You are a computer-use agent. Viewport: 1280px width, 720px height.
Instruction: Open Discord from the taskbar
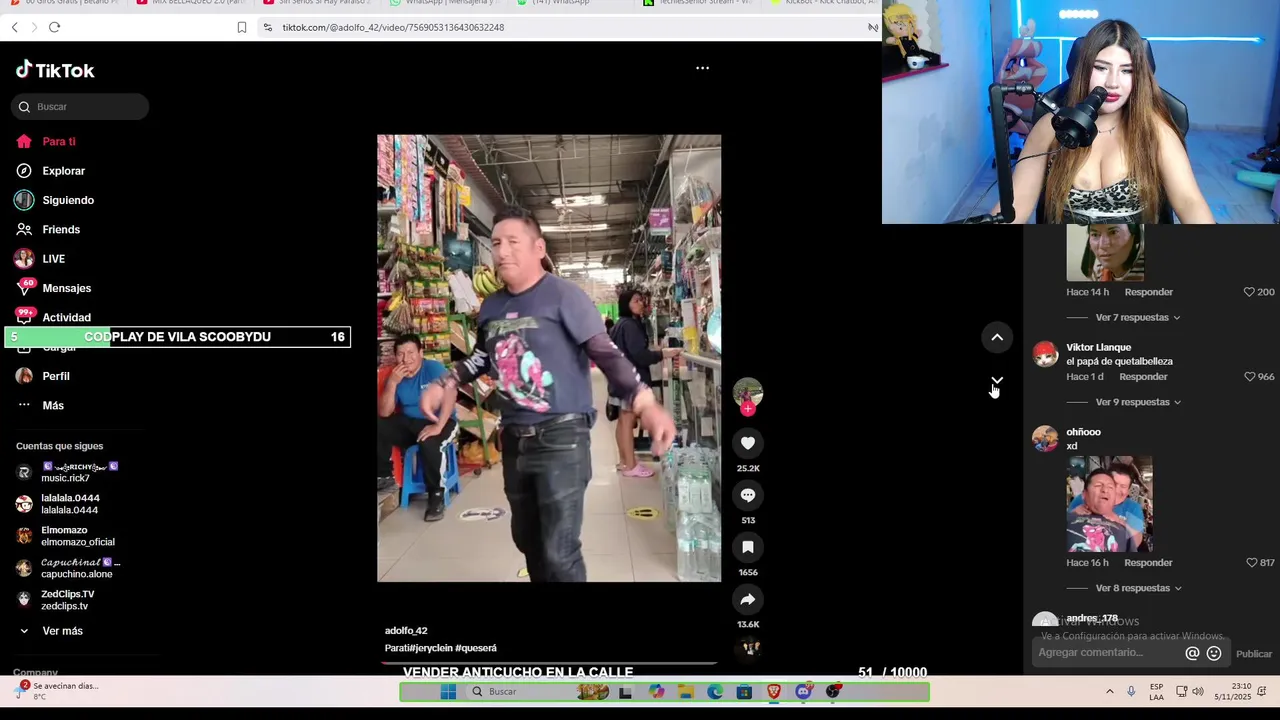coord(803,692)
